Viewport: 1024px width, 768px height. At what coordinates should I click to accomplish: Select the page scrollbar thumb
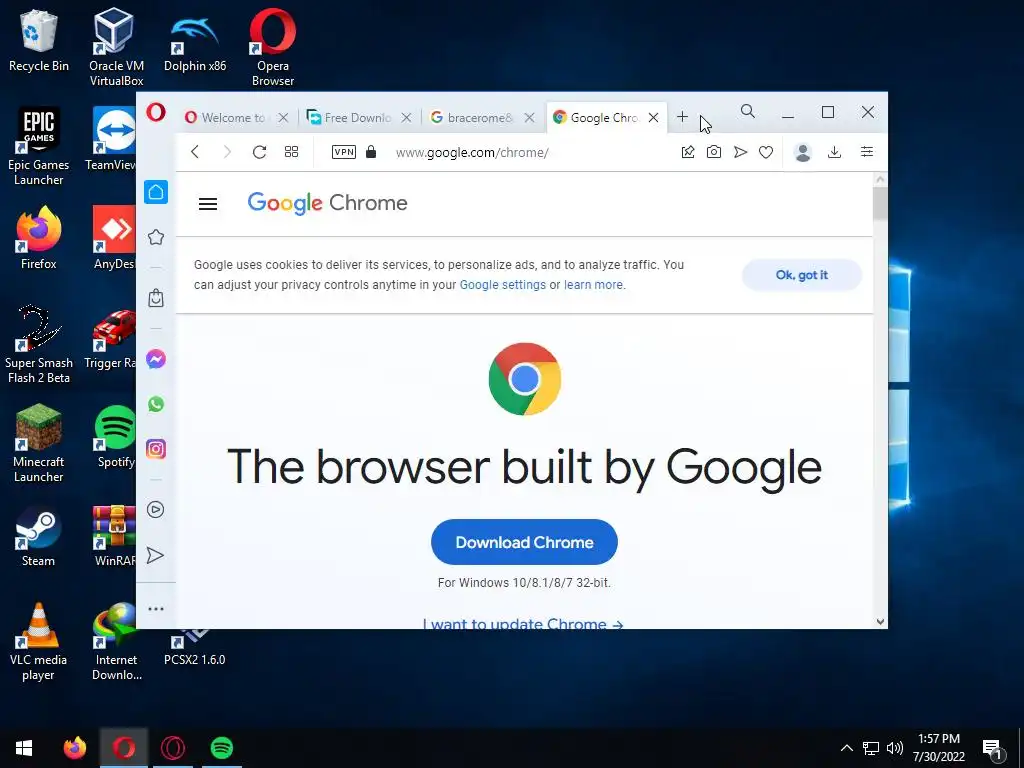[x=880, y=204]
